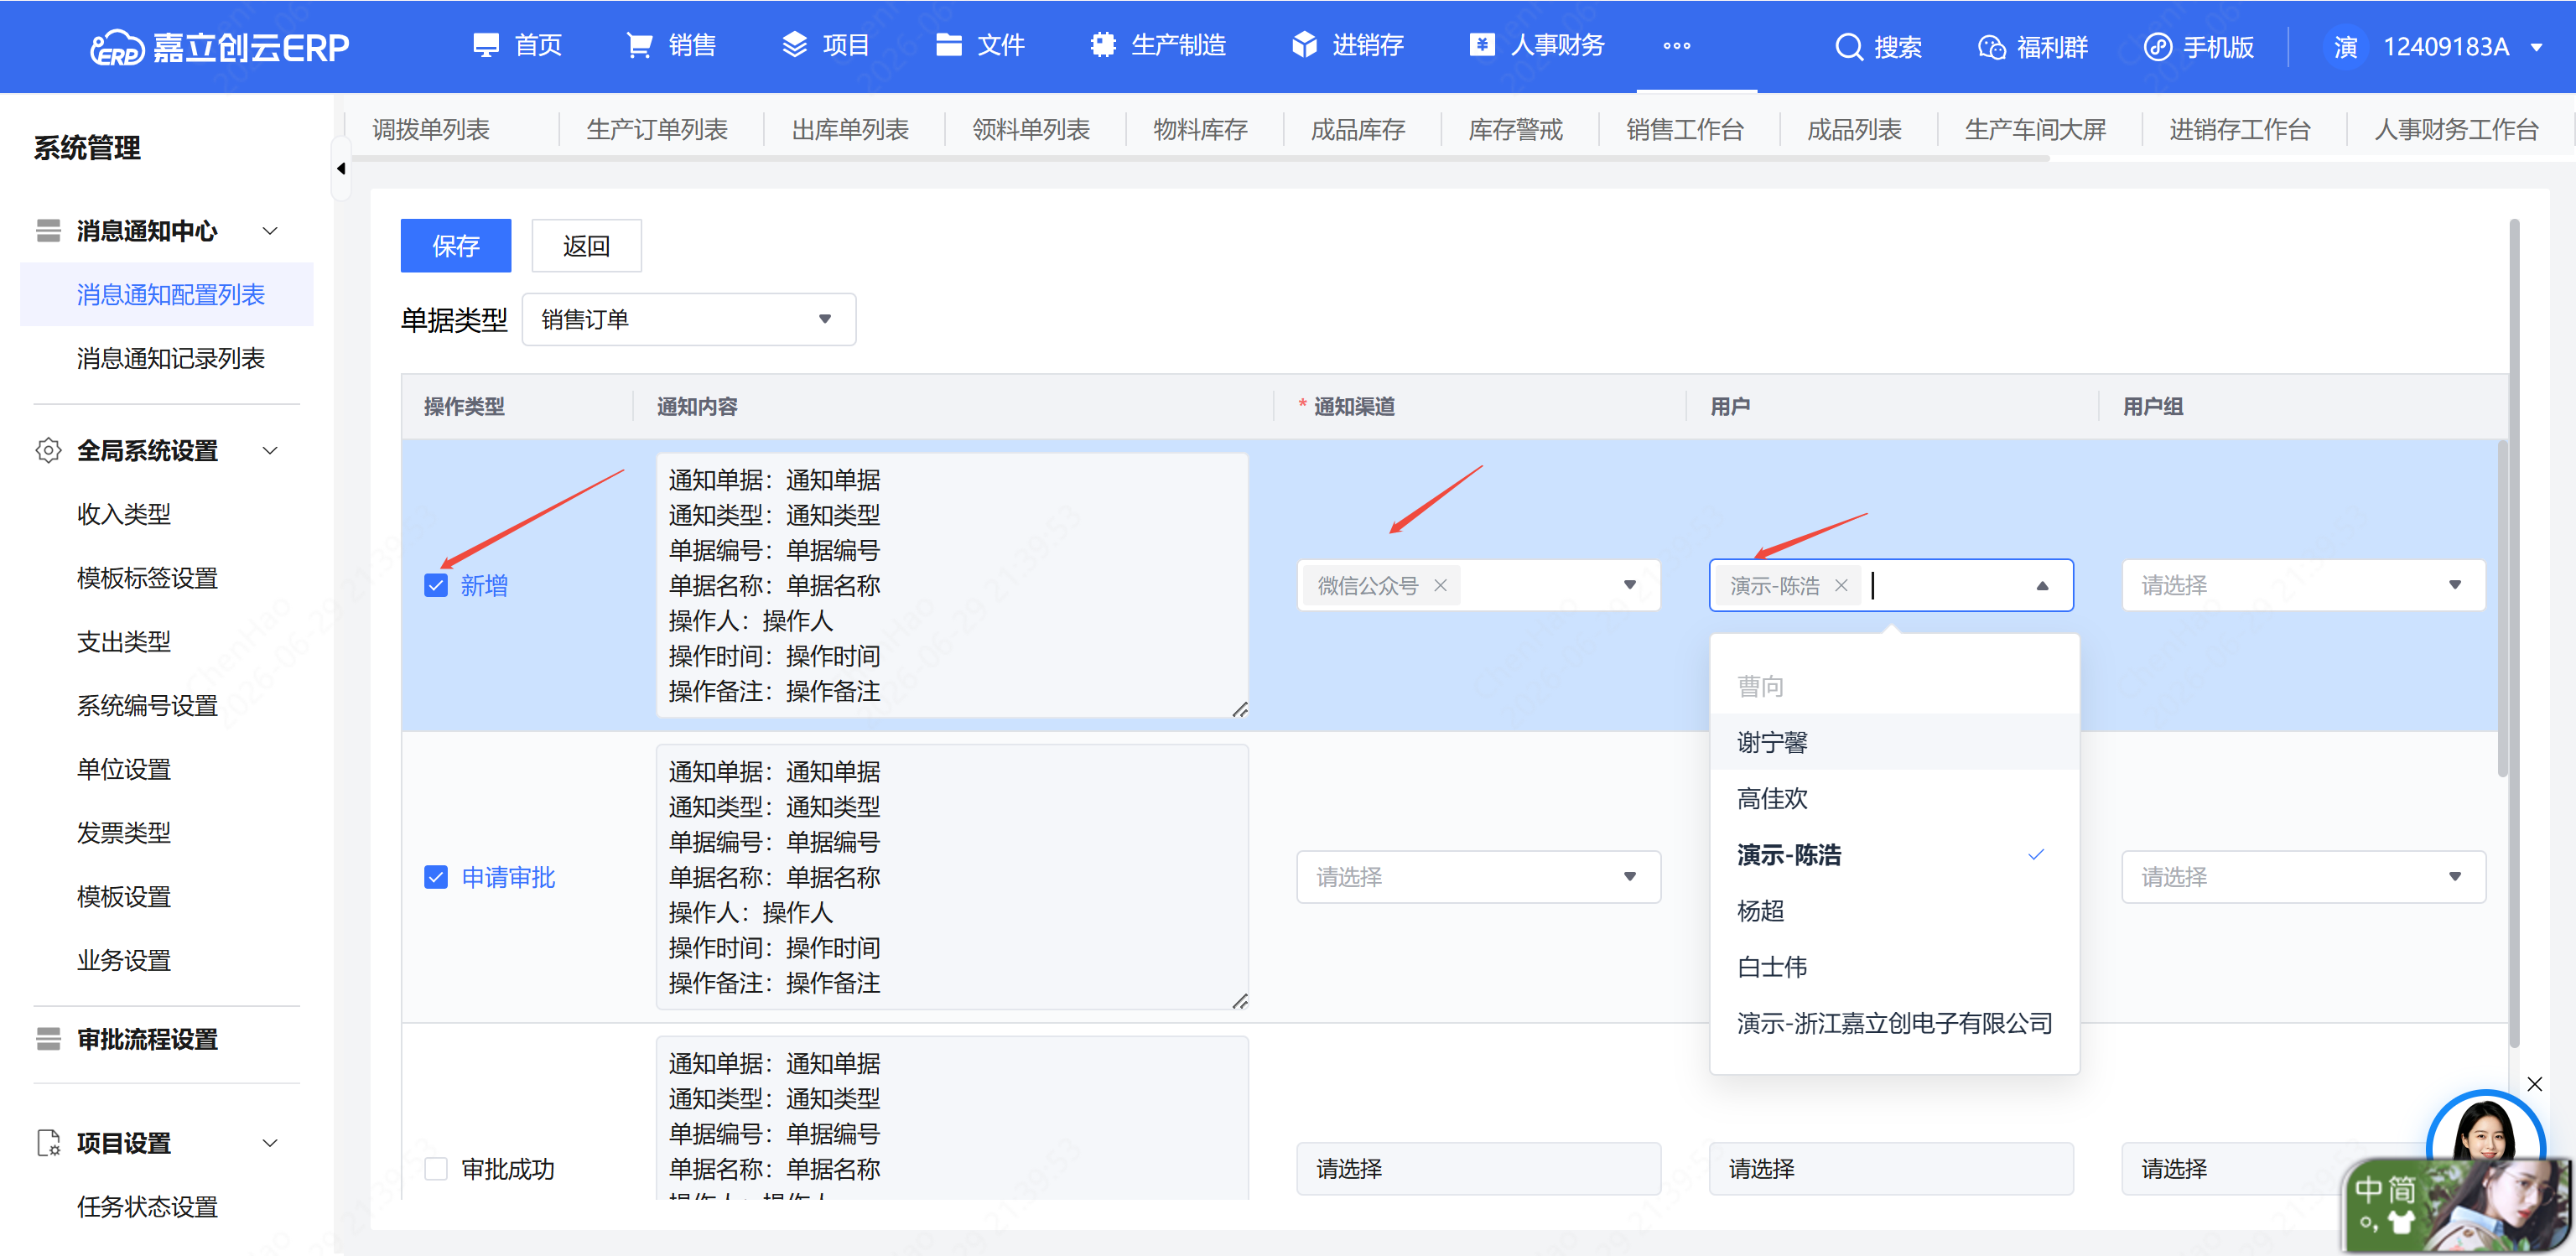
Task: Switch to the 生产车间大屏 tab
Action: coord(2035,129)
